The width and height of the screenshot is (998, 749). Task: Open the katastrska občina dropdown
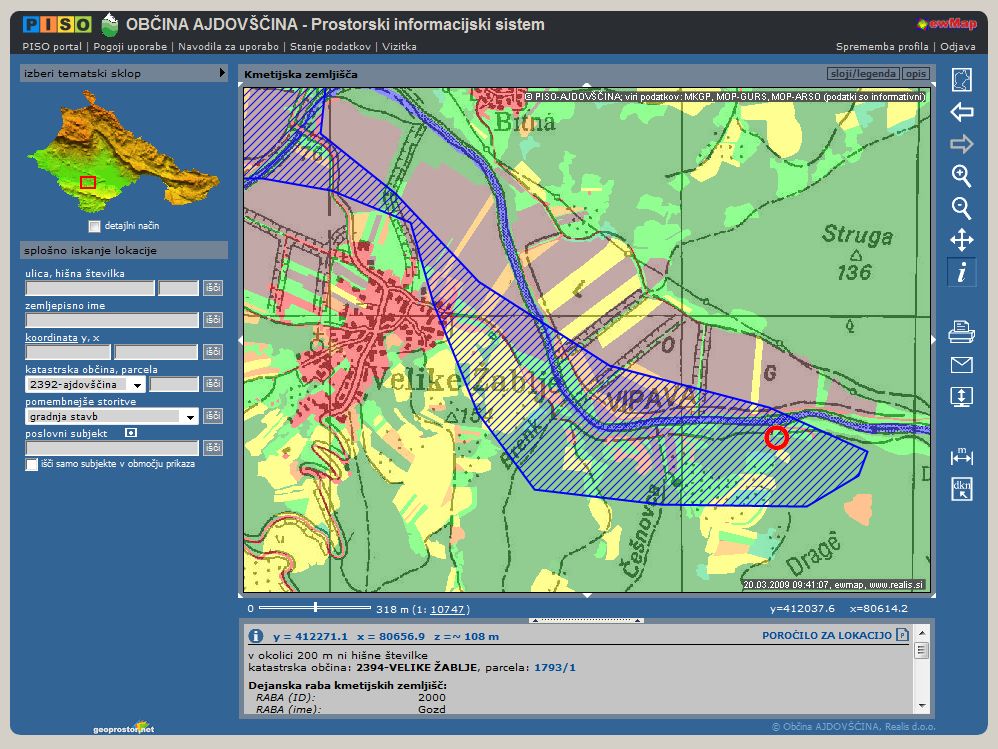[x=136, y=384]
